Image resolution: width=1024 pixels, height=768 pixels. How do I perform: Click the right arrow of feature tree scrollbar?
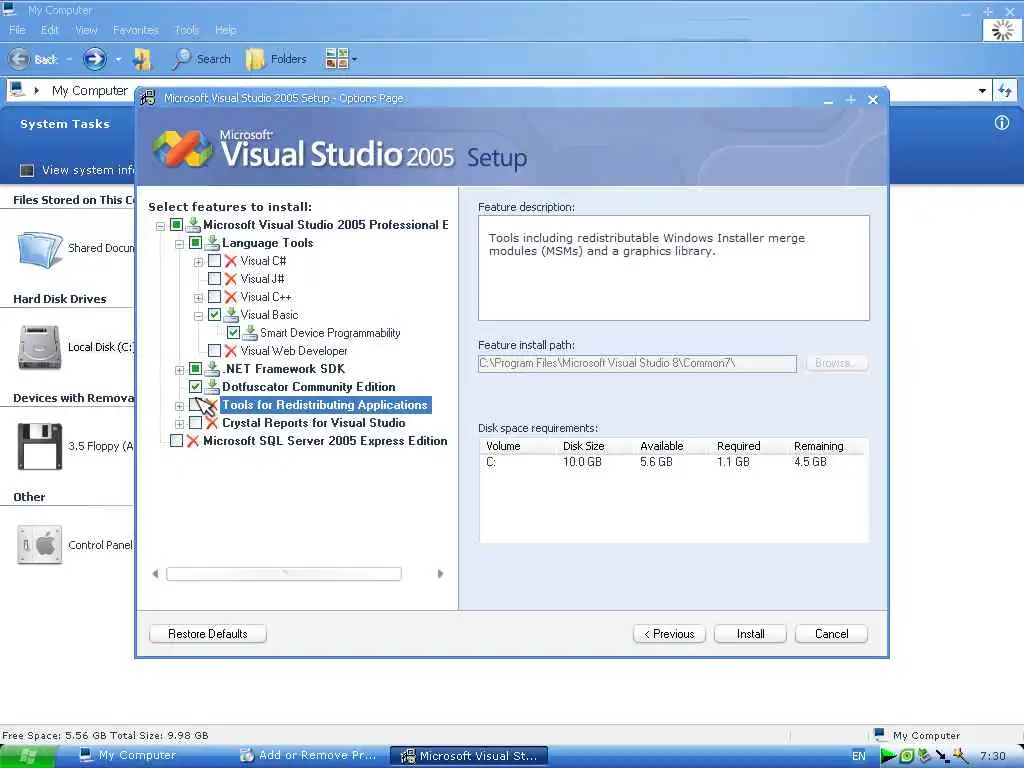click(x=440, y=574)
